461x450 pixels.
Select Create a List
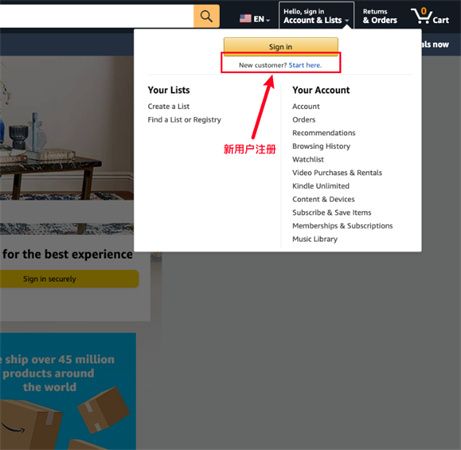pyautogui.click(x=169, y=106)
